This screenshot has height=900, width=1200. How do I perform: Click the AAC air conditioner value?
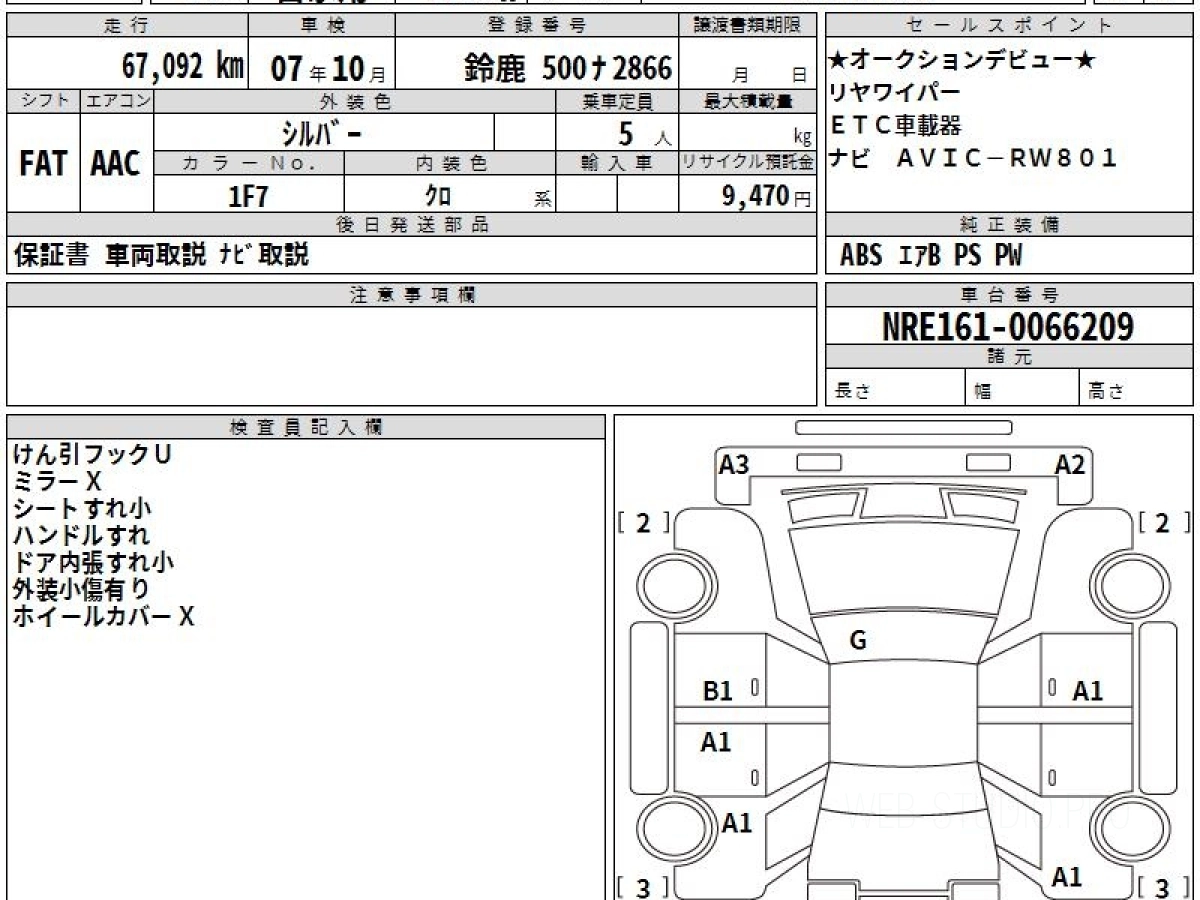coord(116,164)
